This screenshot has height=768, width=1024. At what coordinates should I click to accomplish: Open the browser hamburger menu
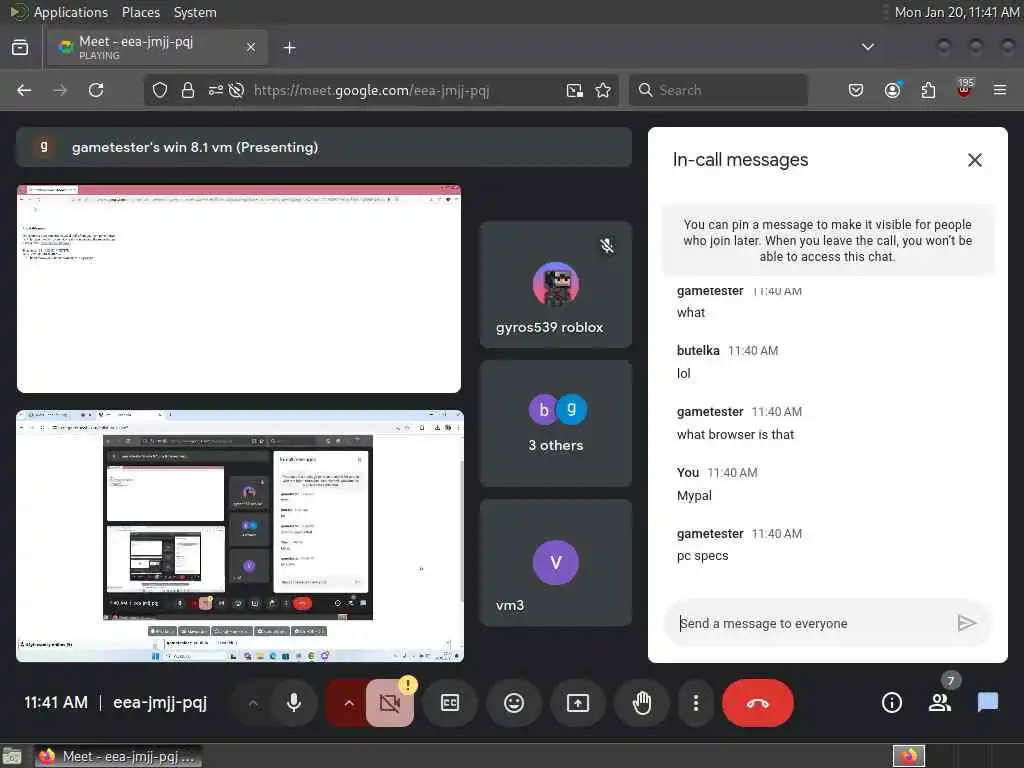pyautogui.click(x=1000, y=90)
